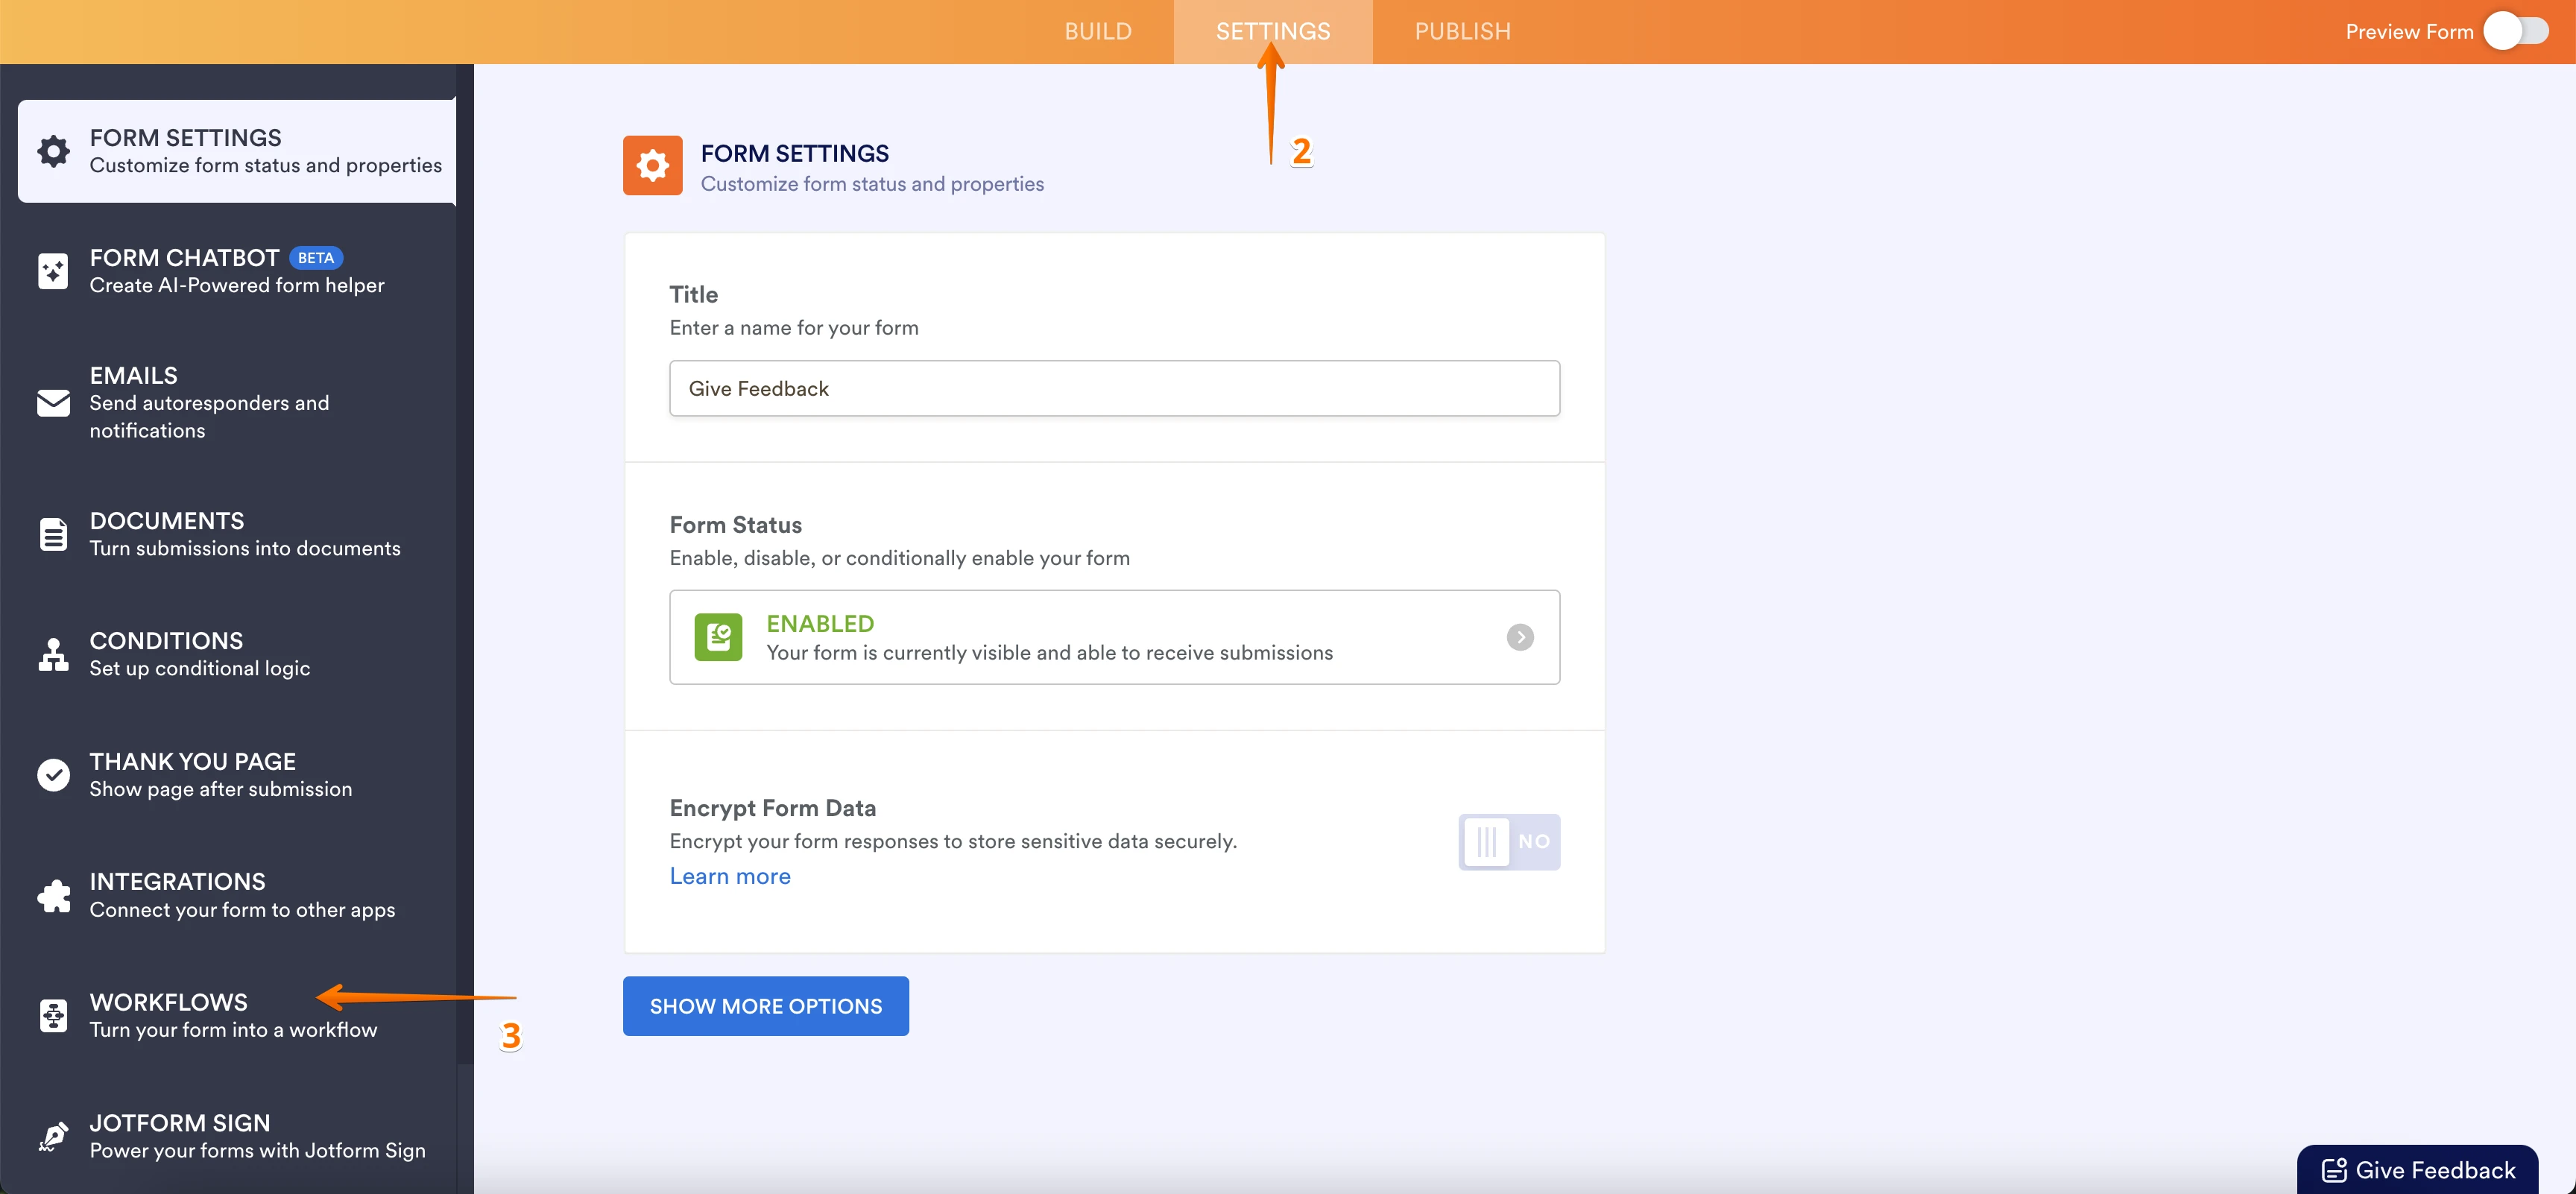
Task: Select the Form Settings gear icon in sidebar
Action: pyautogui.click(x=52, y=151)
